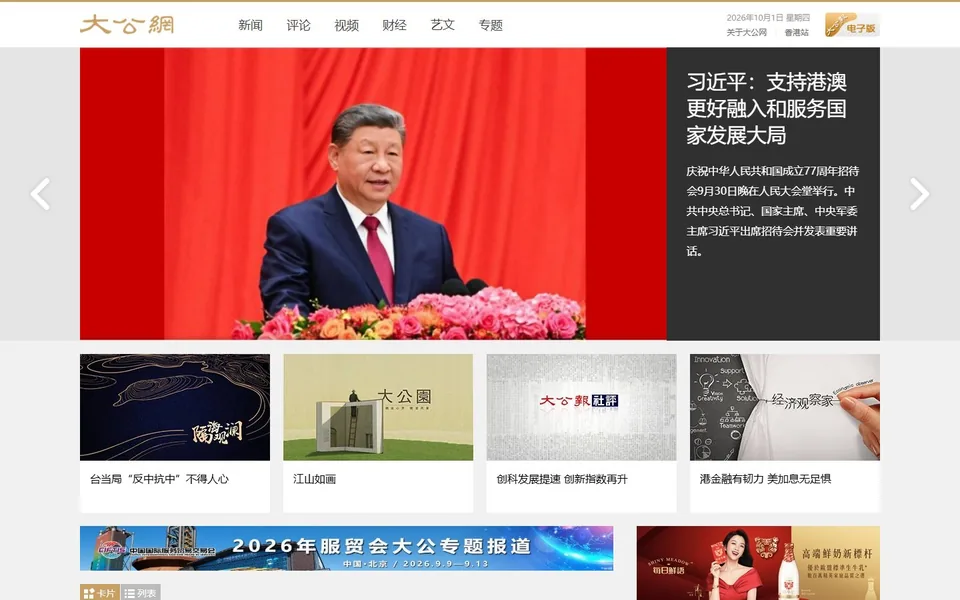Open headline 习近平：支持港澳更好融入和服务国家发展大局

coord(766,108)
